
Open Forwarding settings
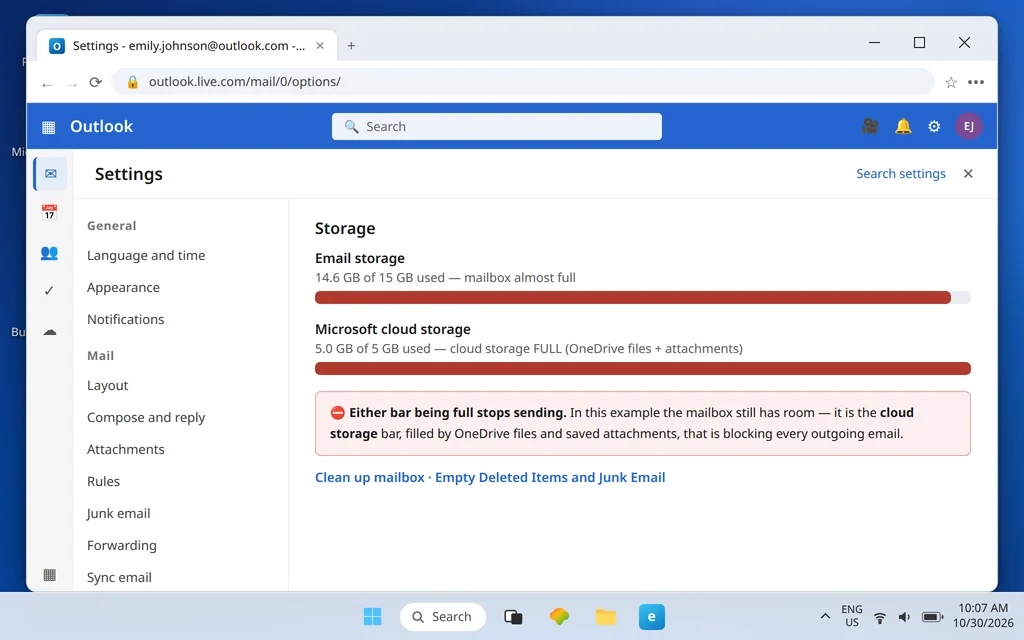[121, 545]
